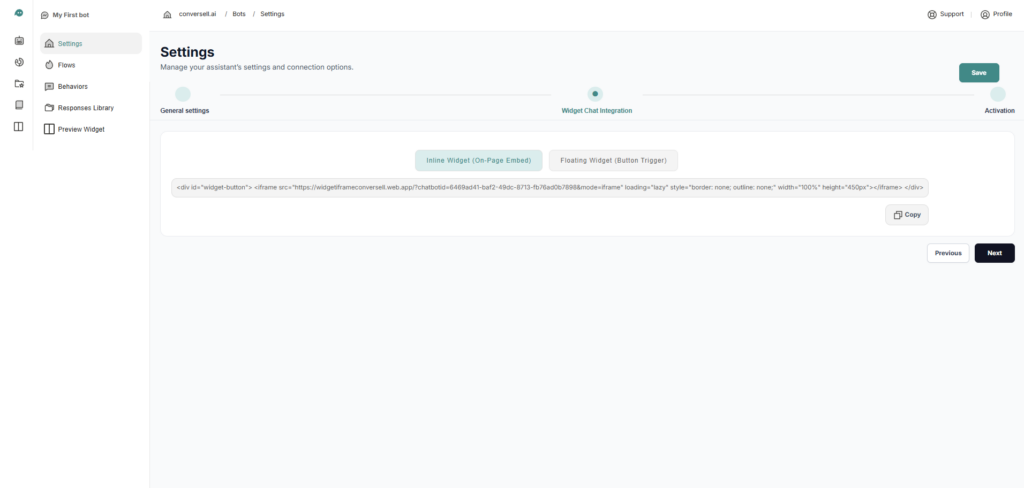The width and height of the screenshot is (1024, 488).
Task: Switch to Floating Widget (Button Trigger)
Action: tap(613, 160)
